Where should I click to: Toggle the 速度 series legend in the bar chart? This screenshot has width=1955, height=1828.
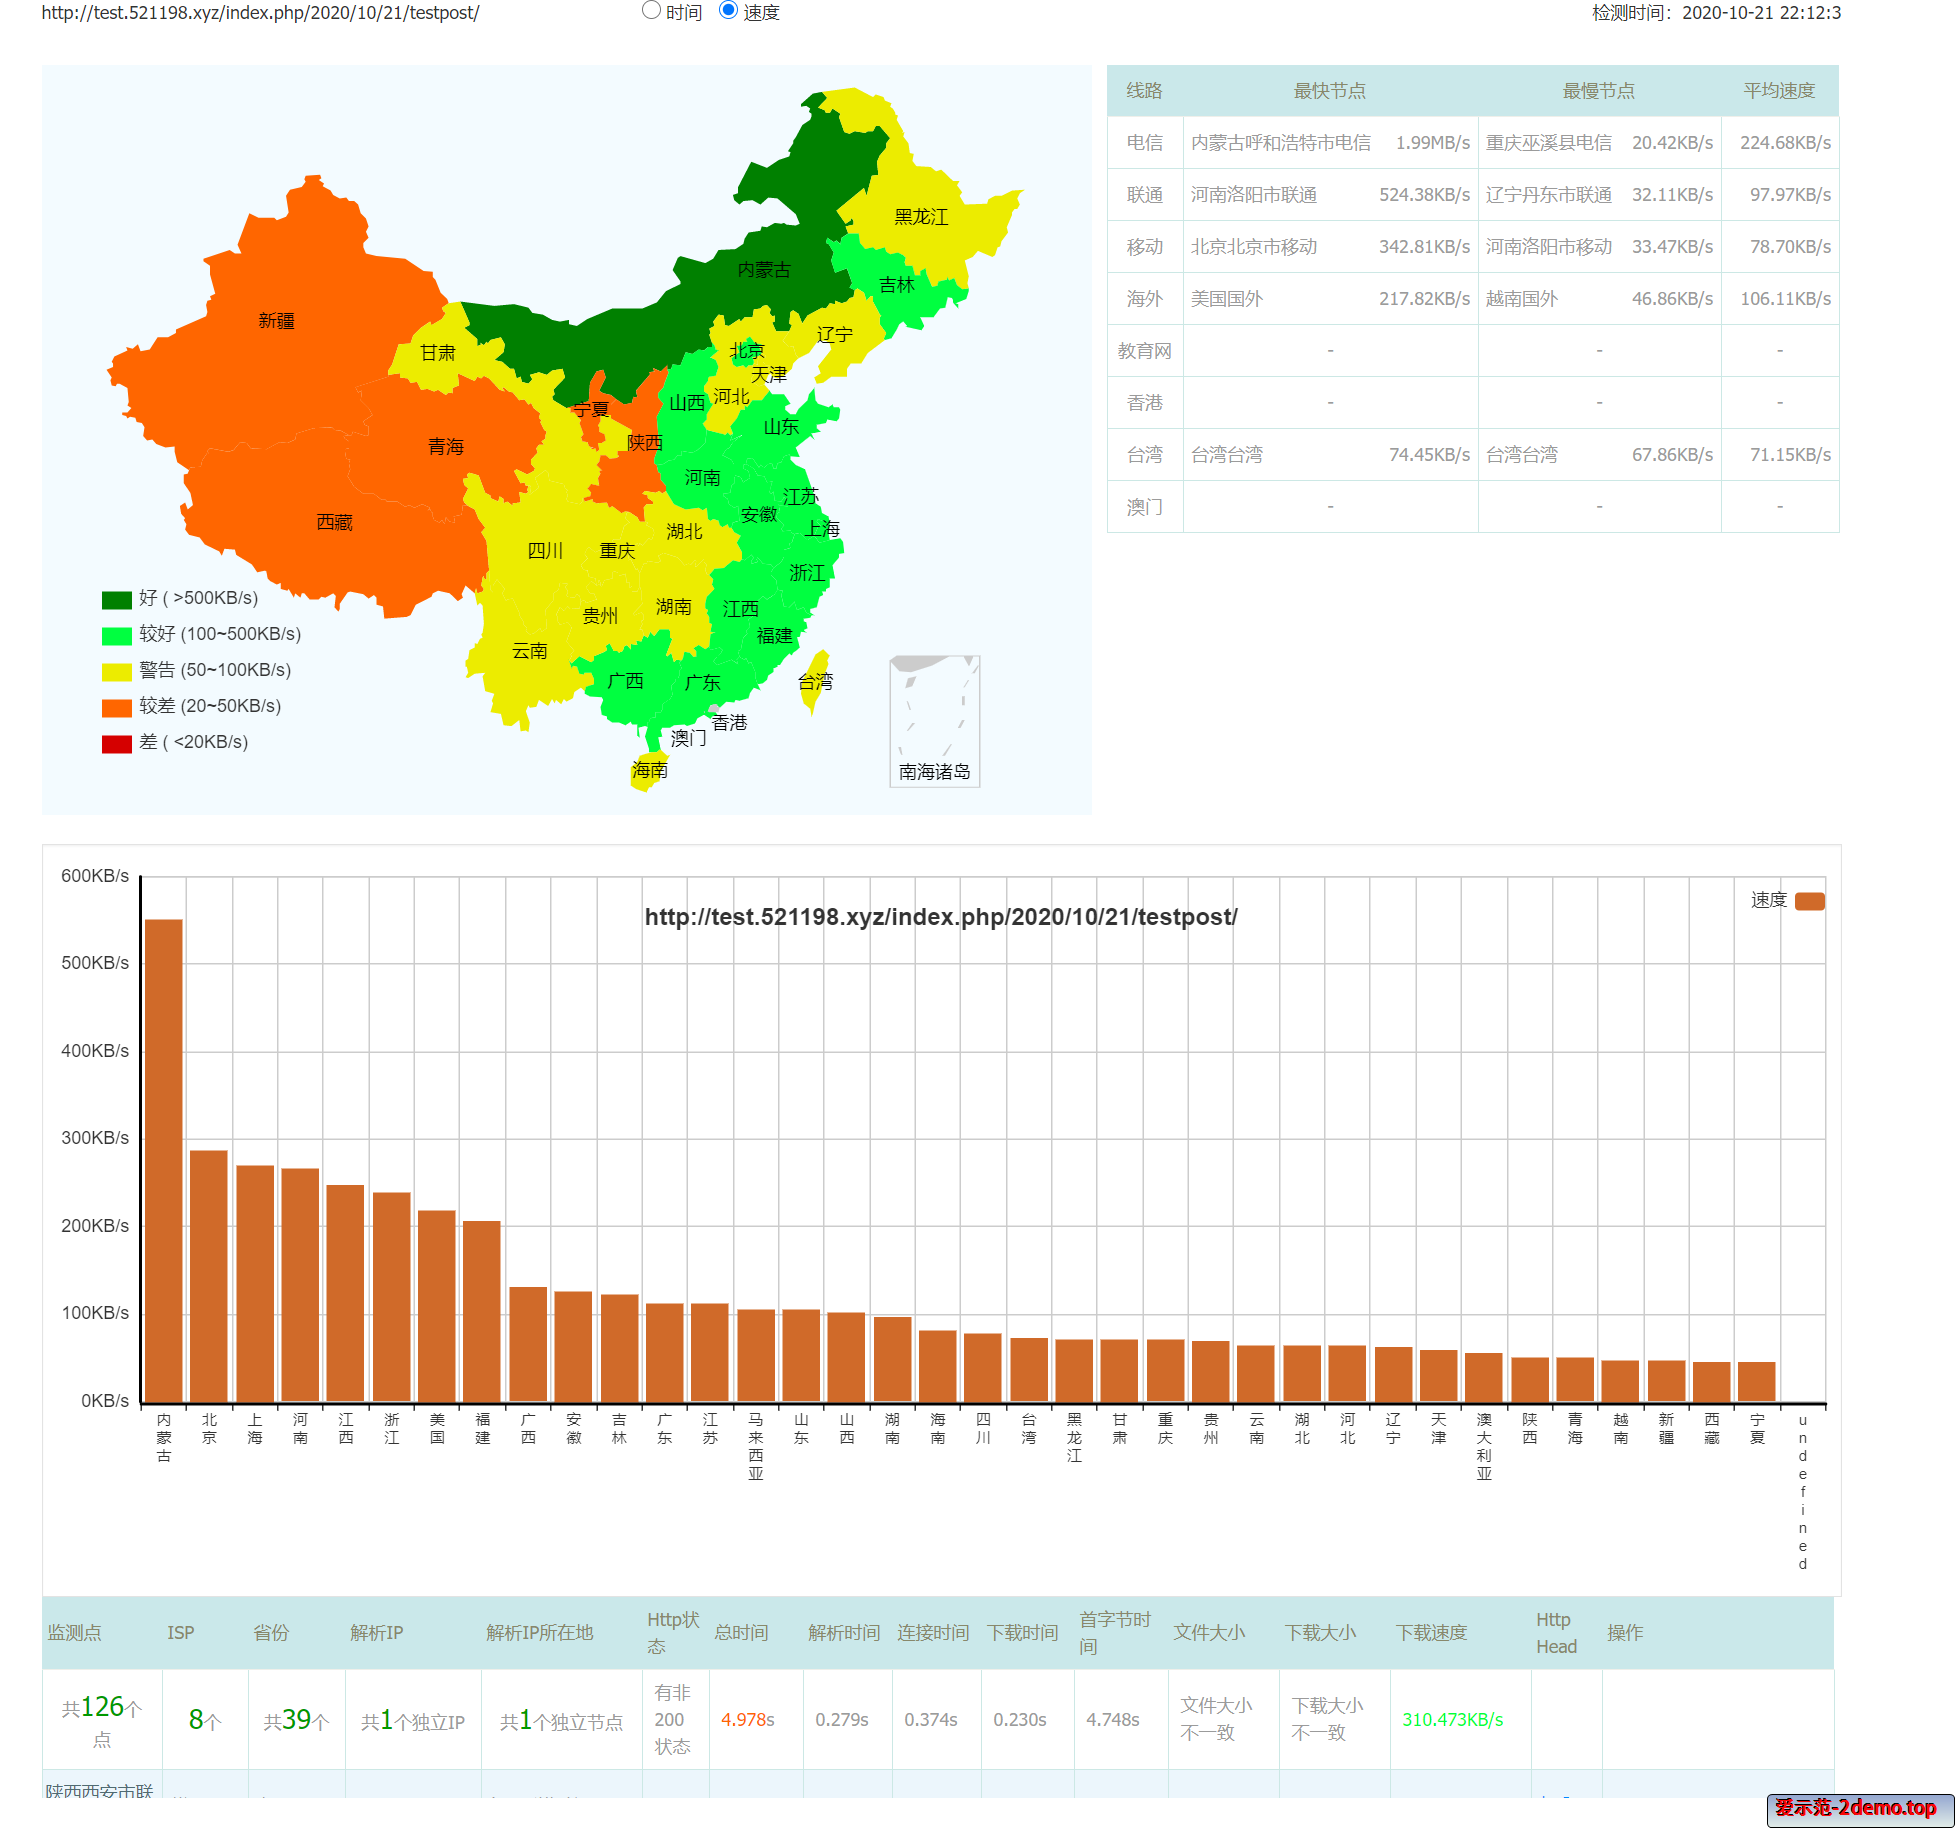click(1809, 901)
